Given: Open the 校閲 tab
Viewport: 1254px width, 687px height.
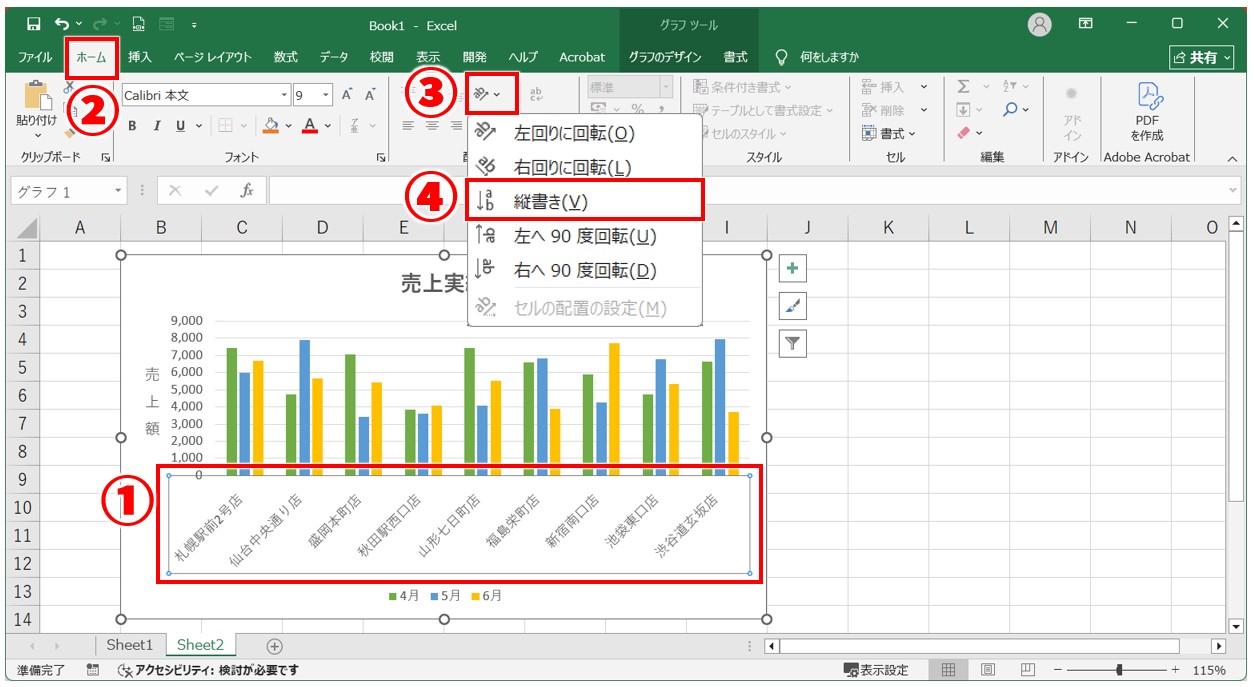Looking at the screenshot, I should (381, 57).
